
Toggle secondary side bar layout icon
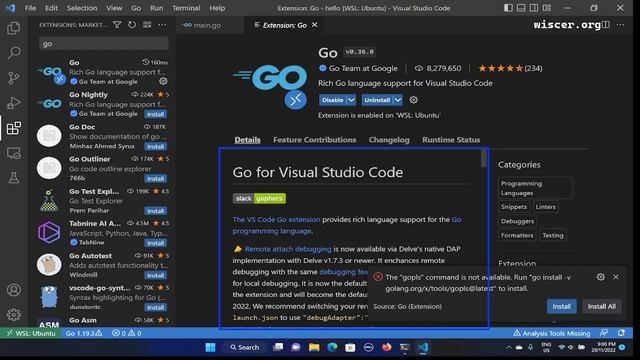[534, 8]
